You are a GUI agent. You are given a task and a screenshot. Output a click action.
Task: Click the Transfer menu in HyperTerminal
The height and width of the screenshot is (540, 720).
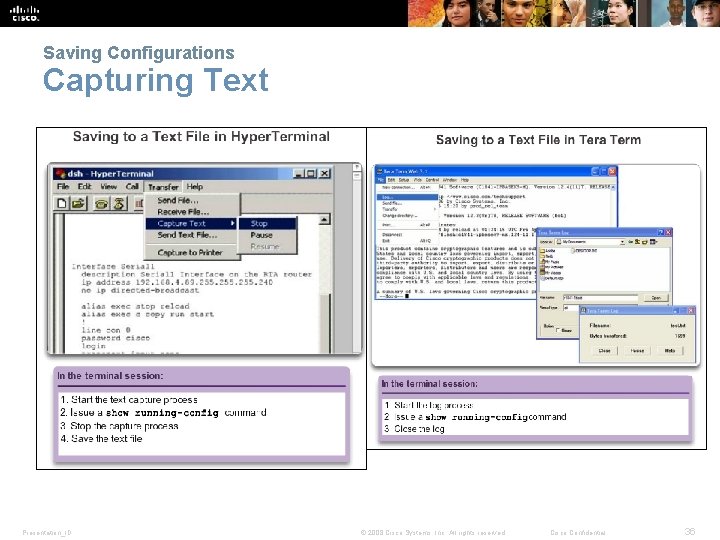coord(163,187)
